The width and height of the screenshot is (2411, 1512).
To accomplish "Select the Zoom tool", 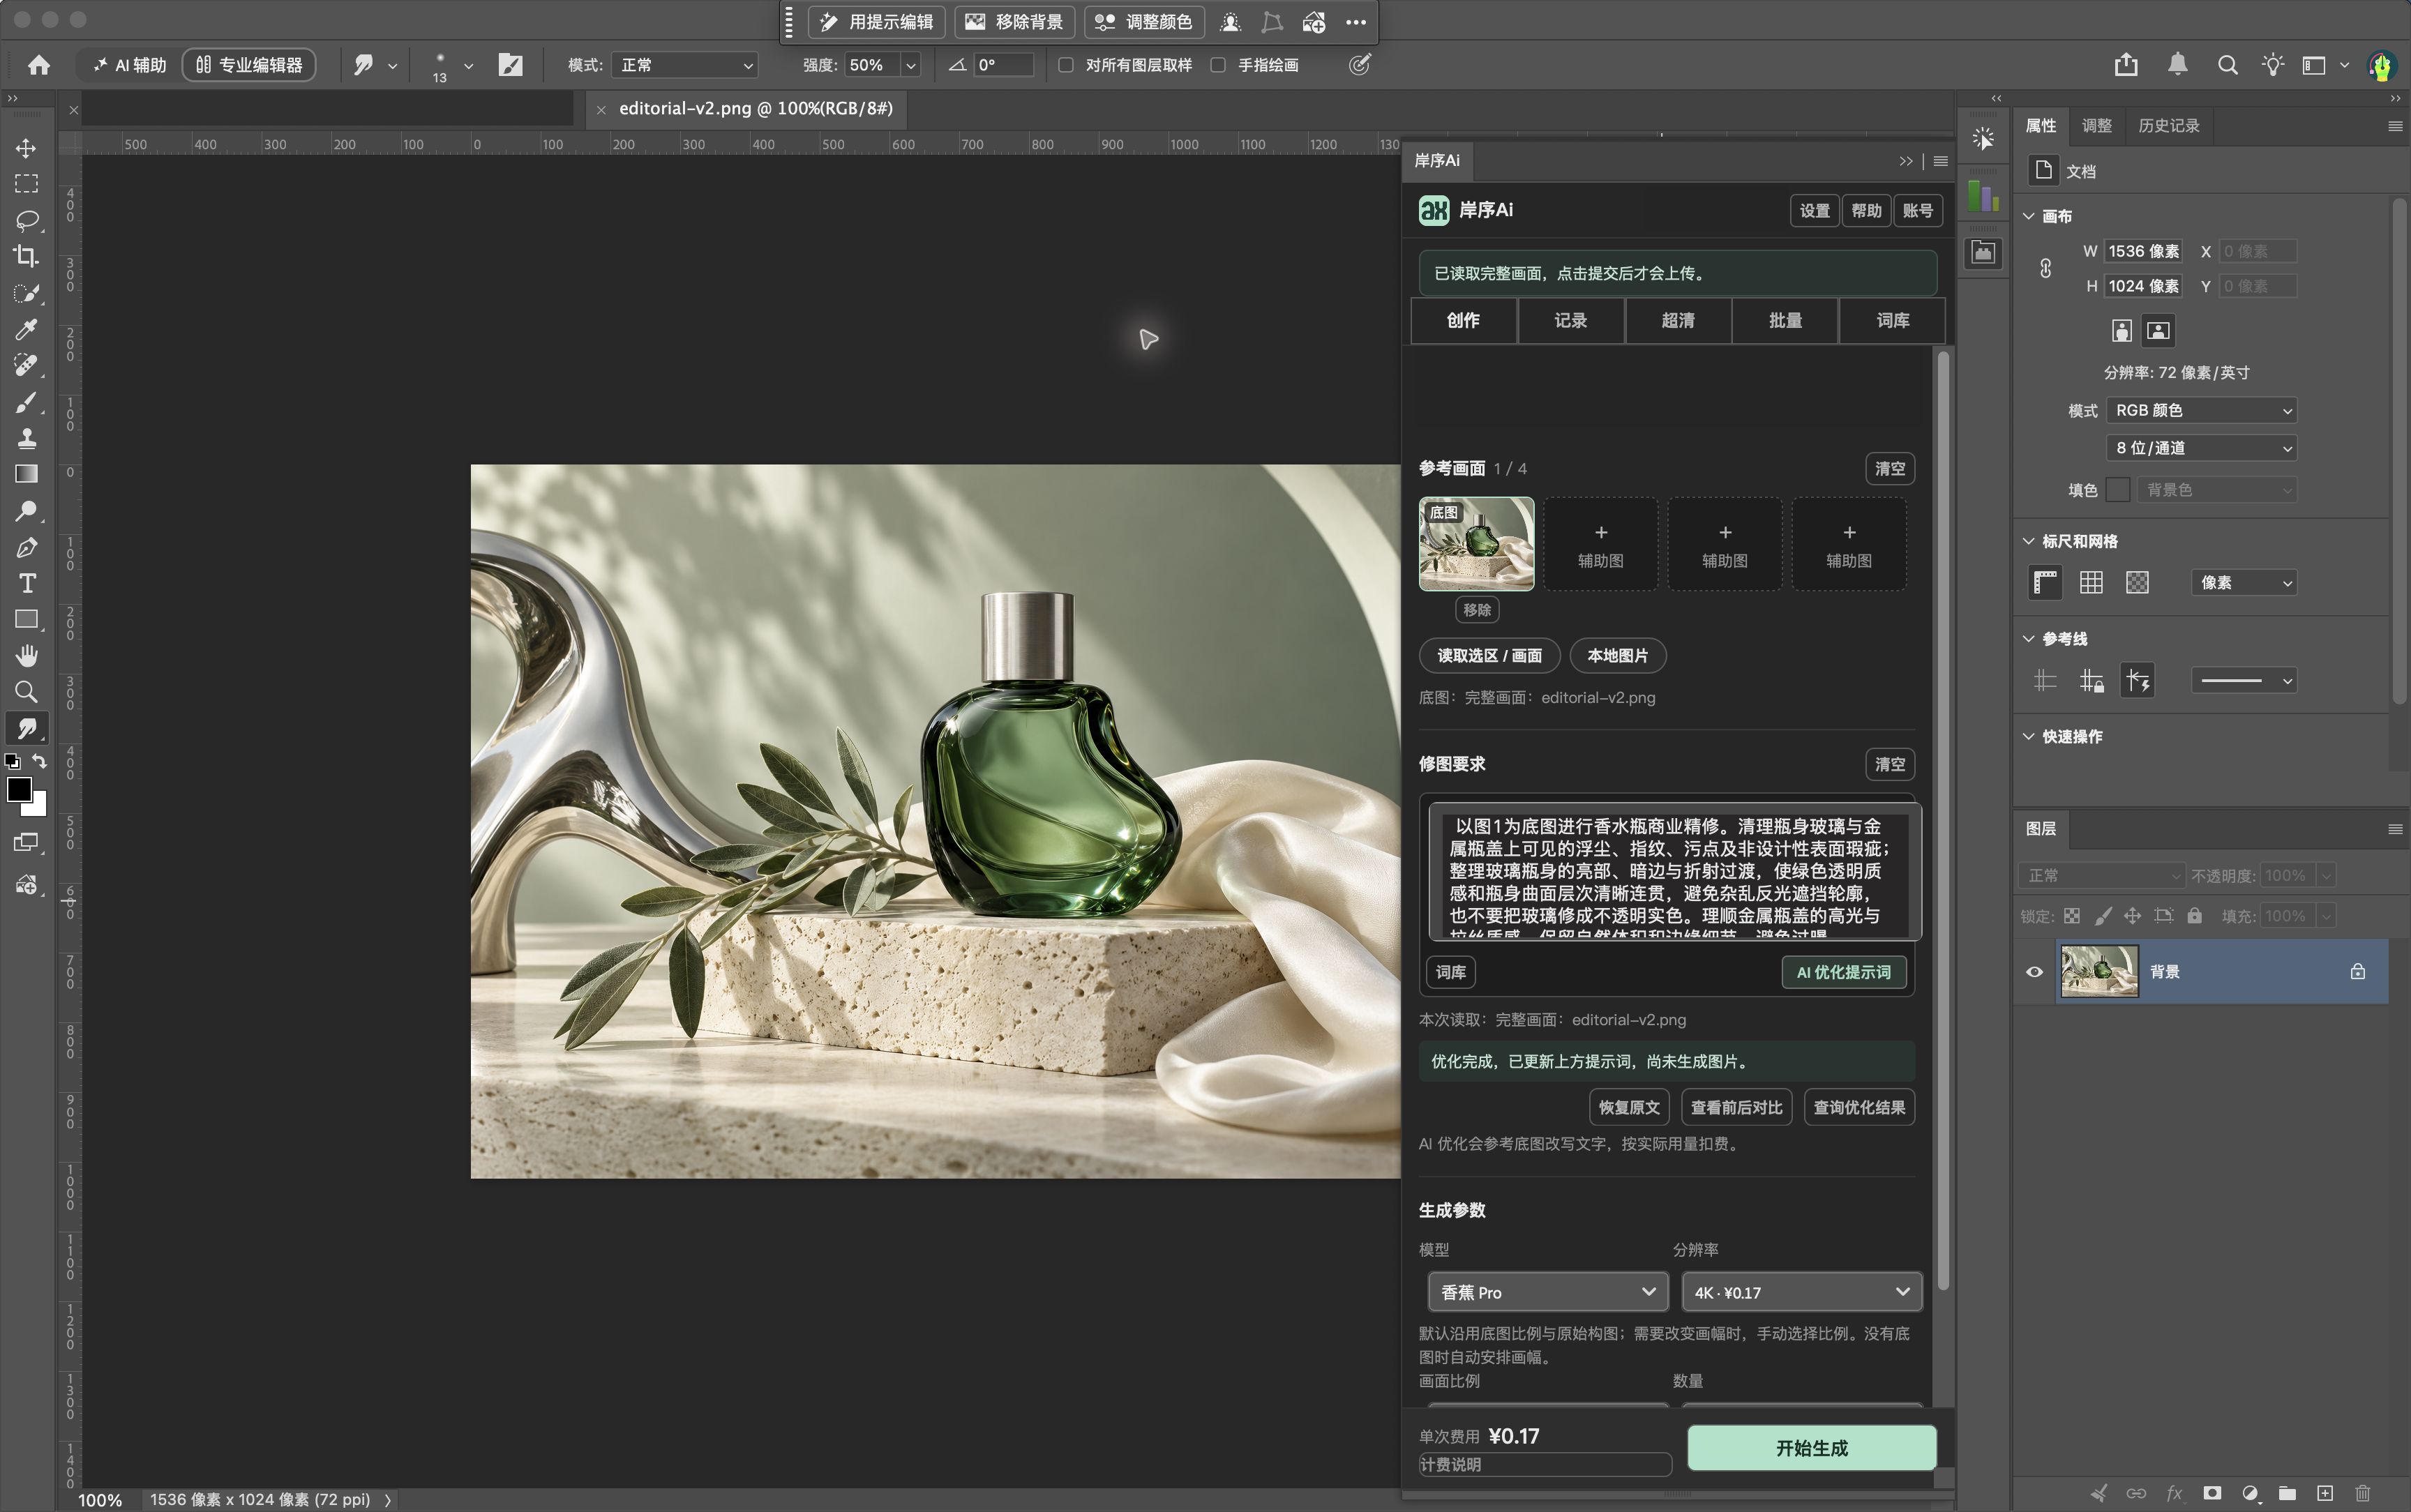I will (27, 692).
